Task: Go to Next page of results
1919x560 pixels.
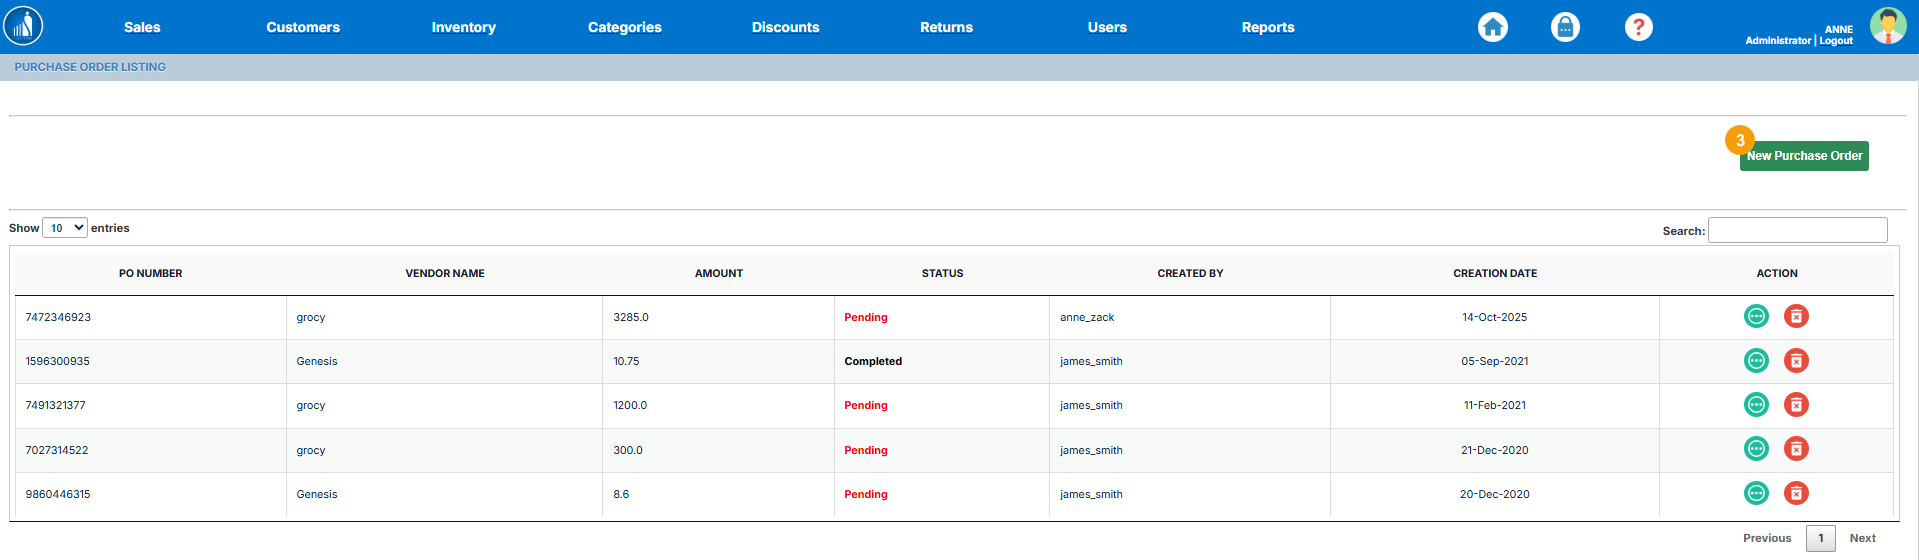Action: click(1862, 538)
